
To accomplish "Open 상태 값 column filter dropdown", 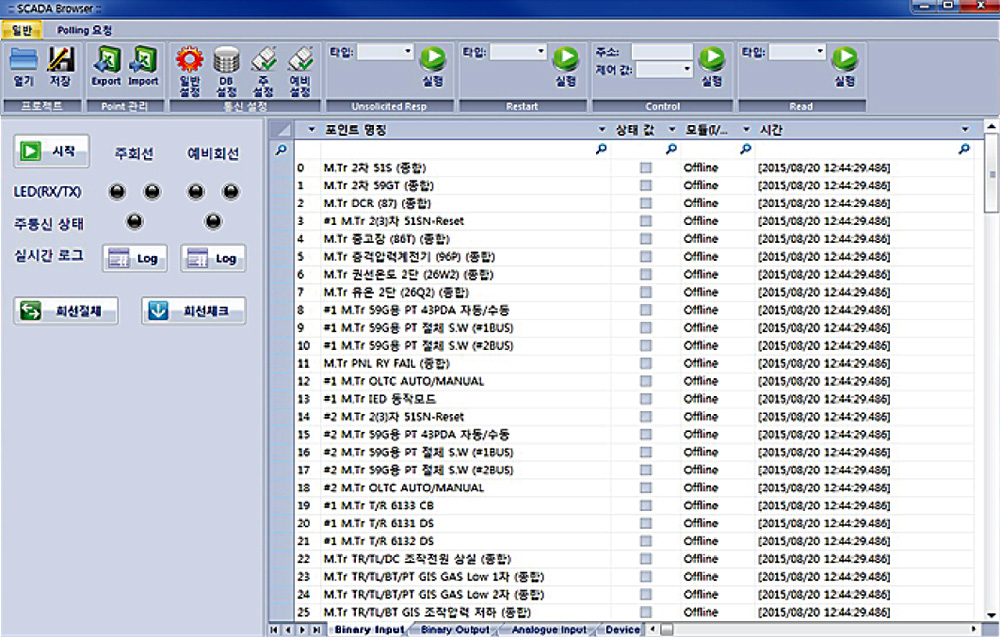I will (x=672, y=129).
